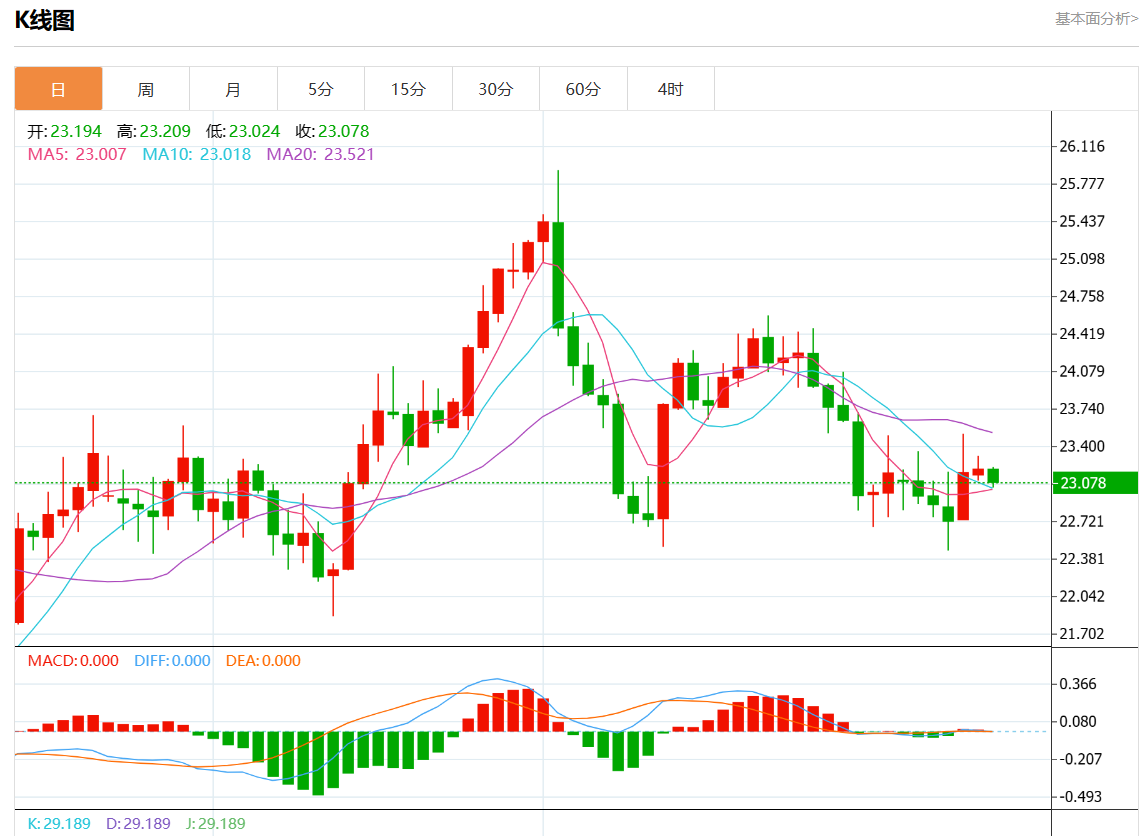Click the 0.366 MACD axis label
The image size is (1140, 836).
1077,684
